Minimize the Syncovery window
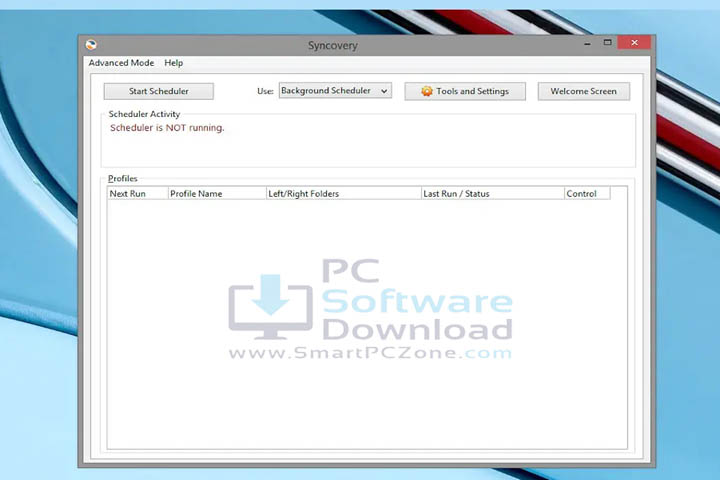Image resolution: width=720 pixels, height=480 pixels. click(587, 44)
